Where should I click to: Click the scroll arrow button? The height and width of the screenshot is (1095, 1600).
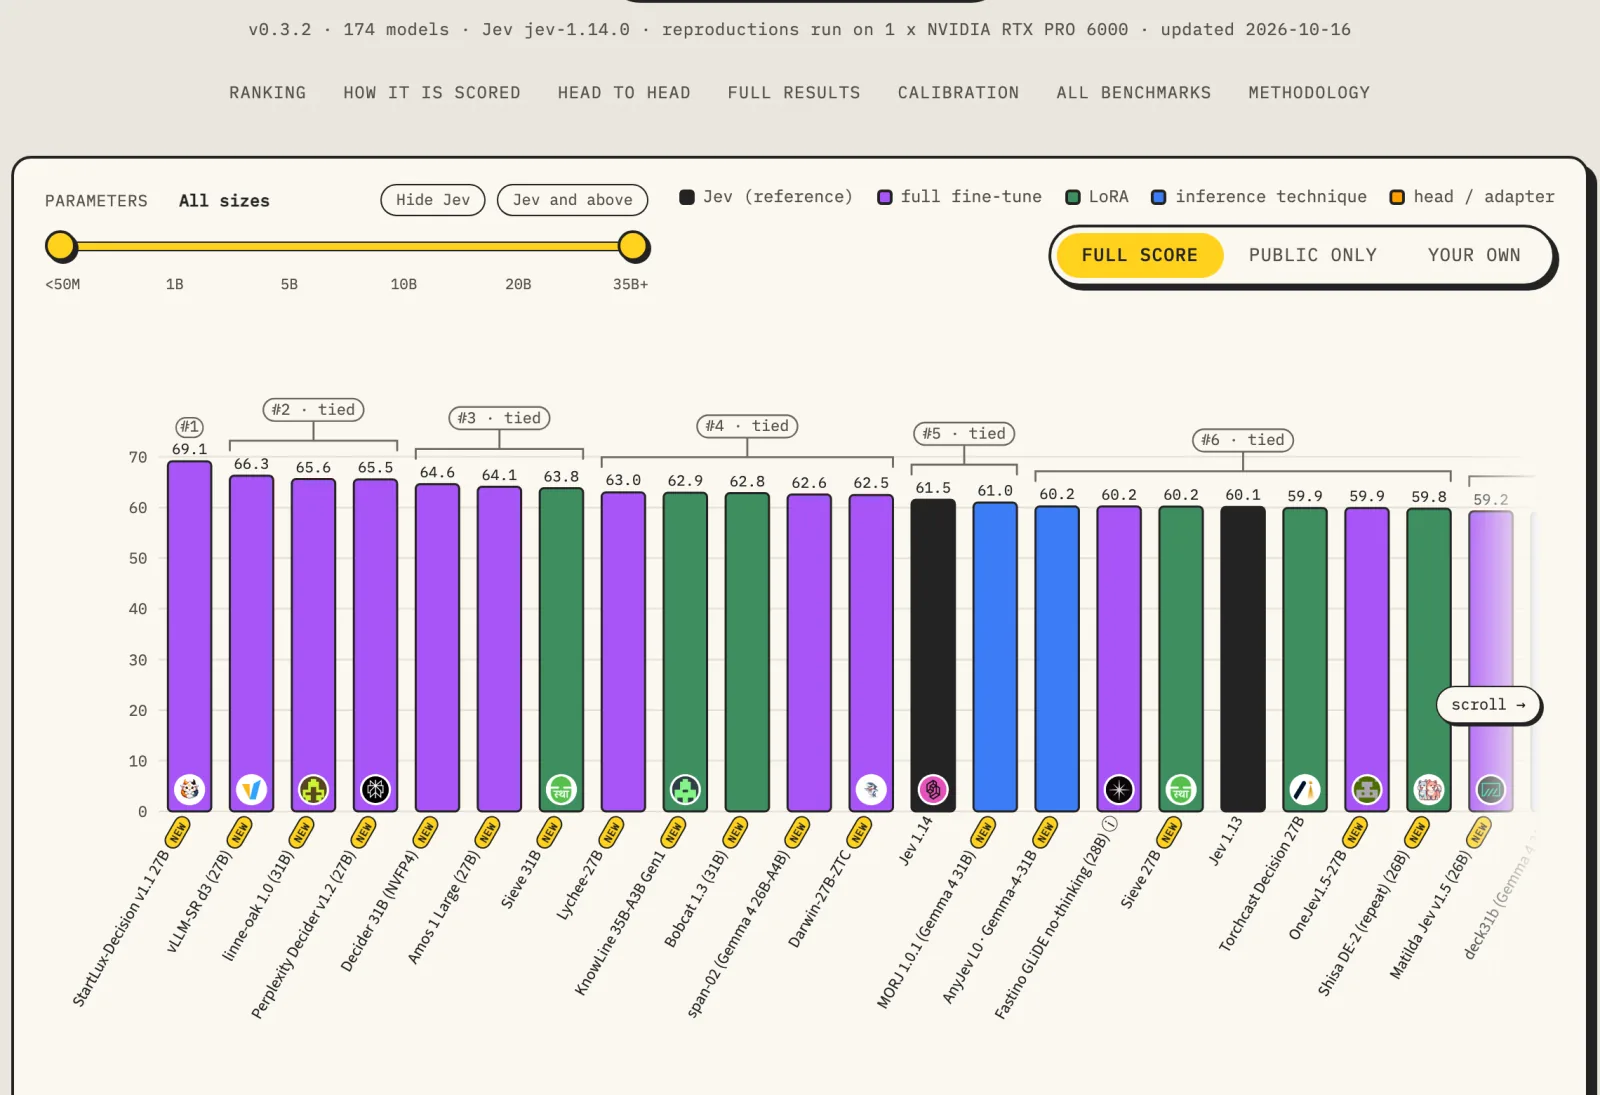click(x=1488, y=705)
